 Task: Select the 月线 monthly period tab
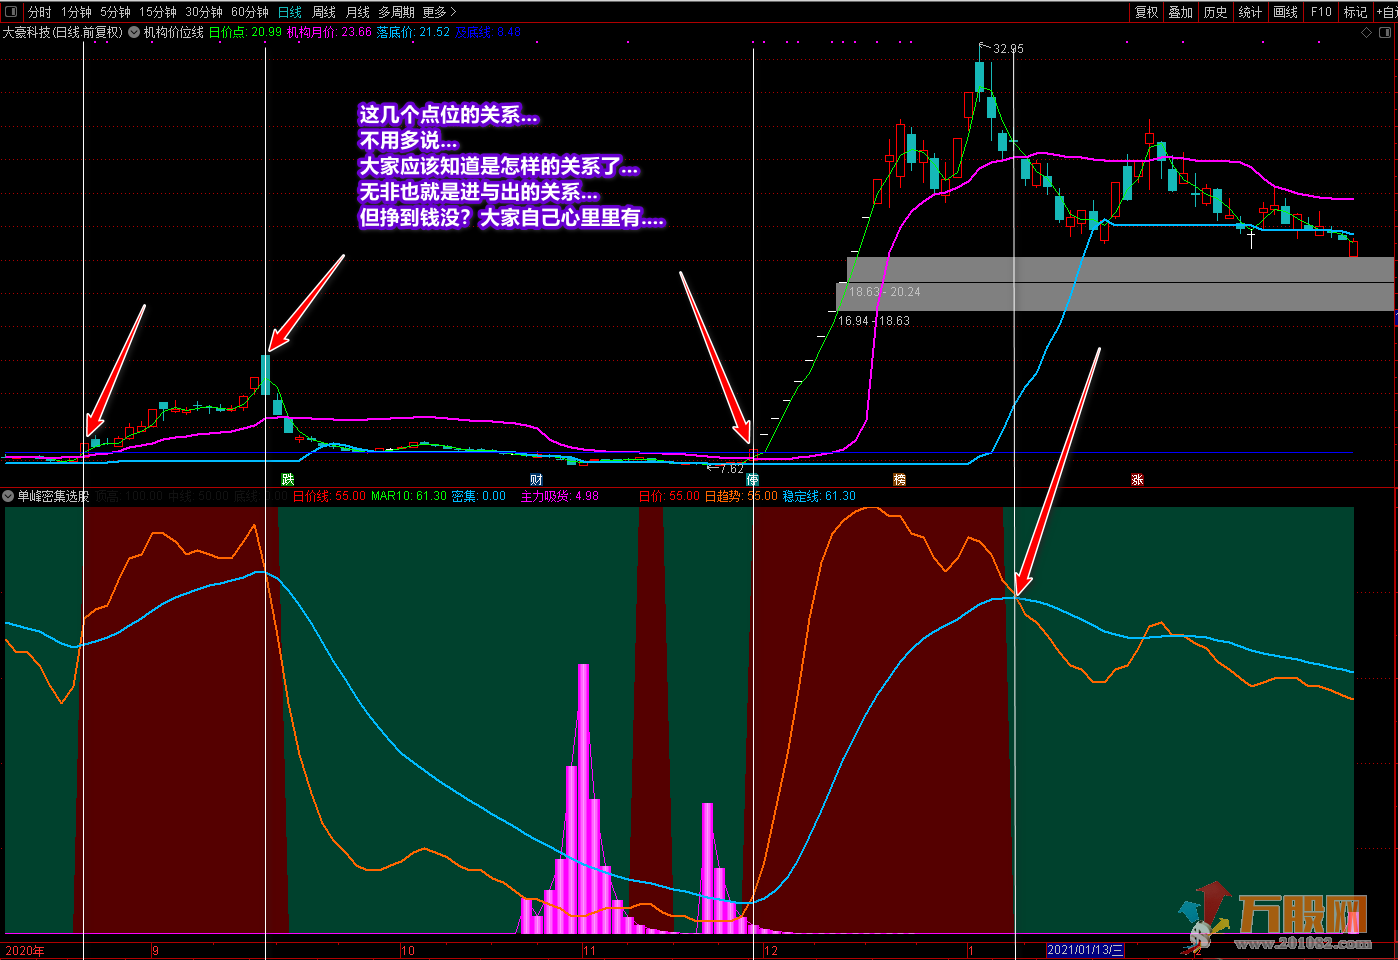(357, 12)
